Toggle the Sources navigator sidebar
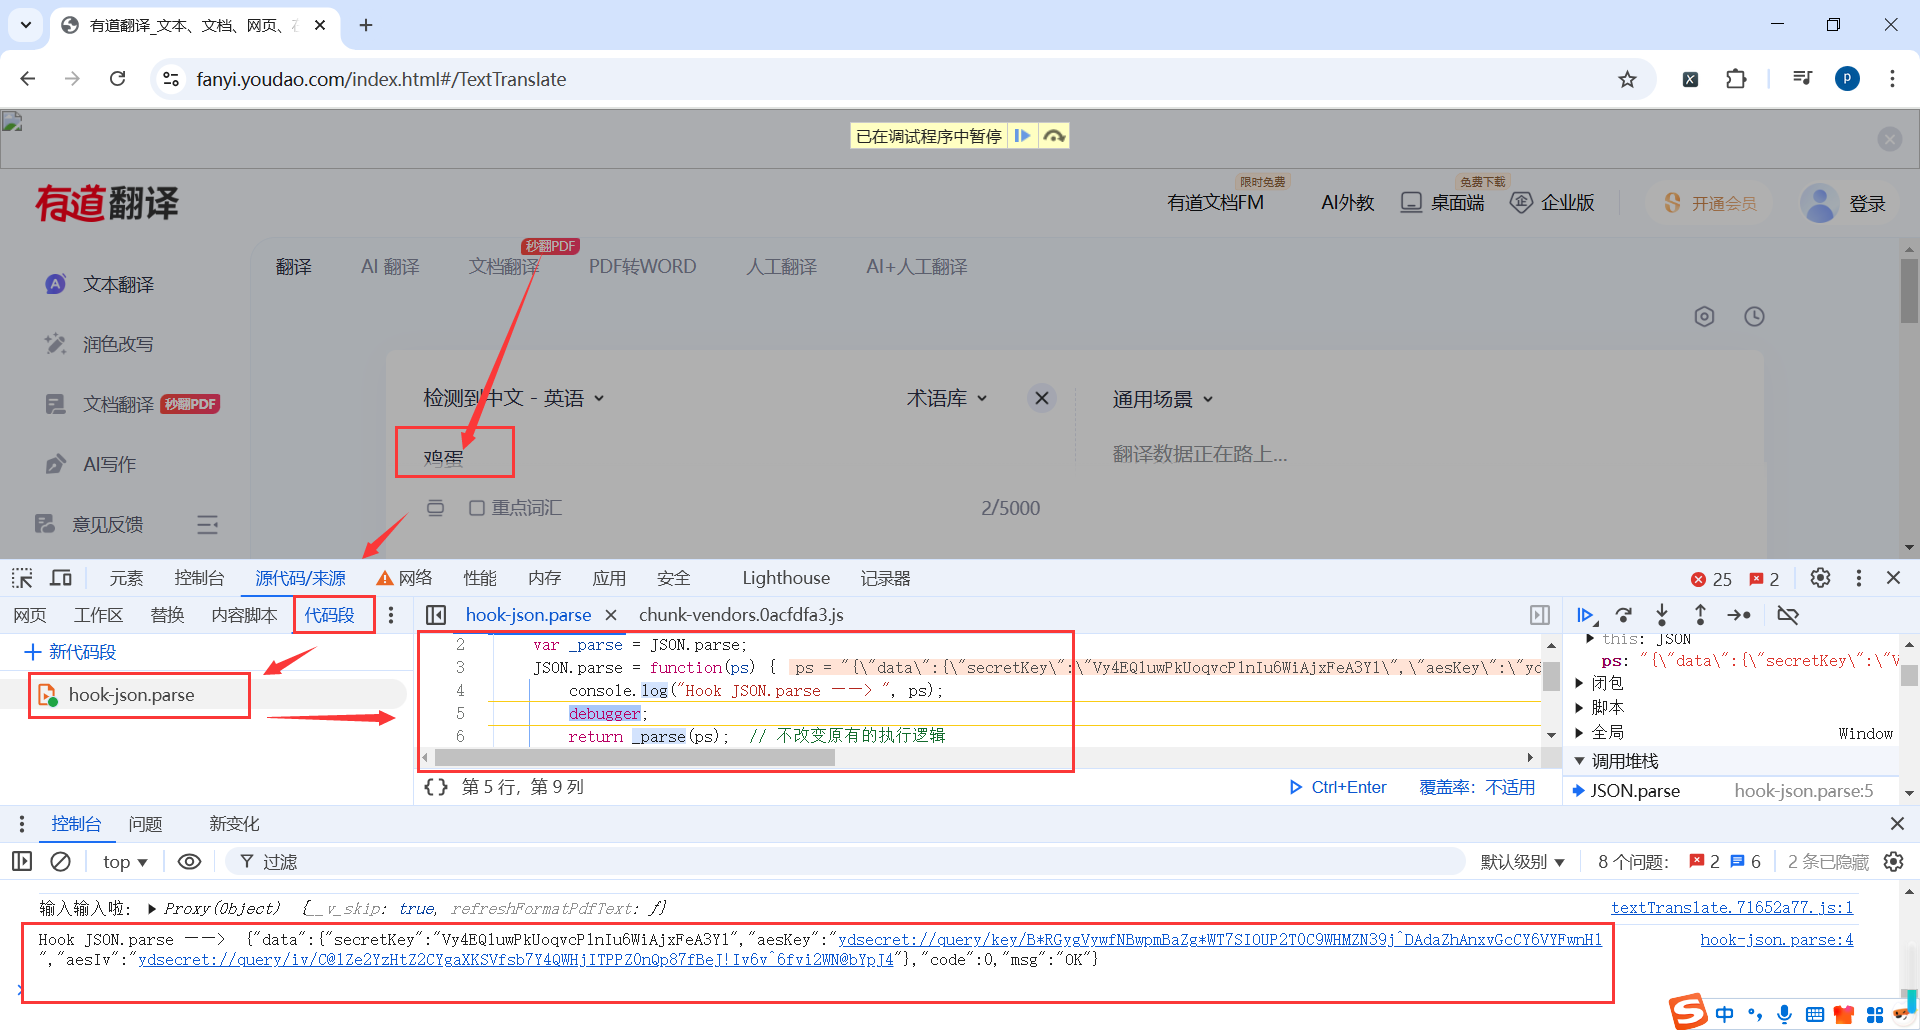1920x1030 pixels. click(436, 615)
